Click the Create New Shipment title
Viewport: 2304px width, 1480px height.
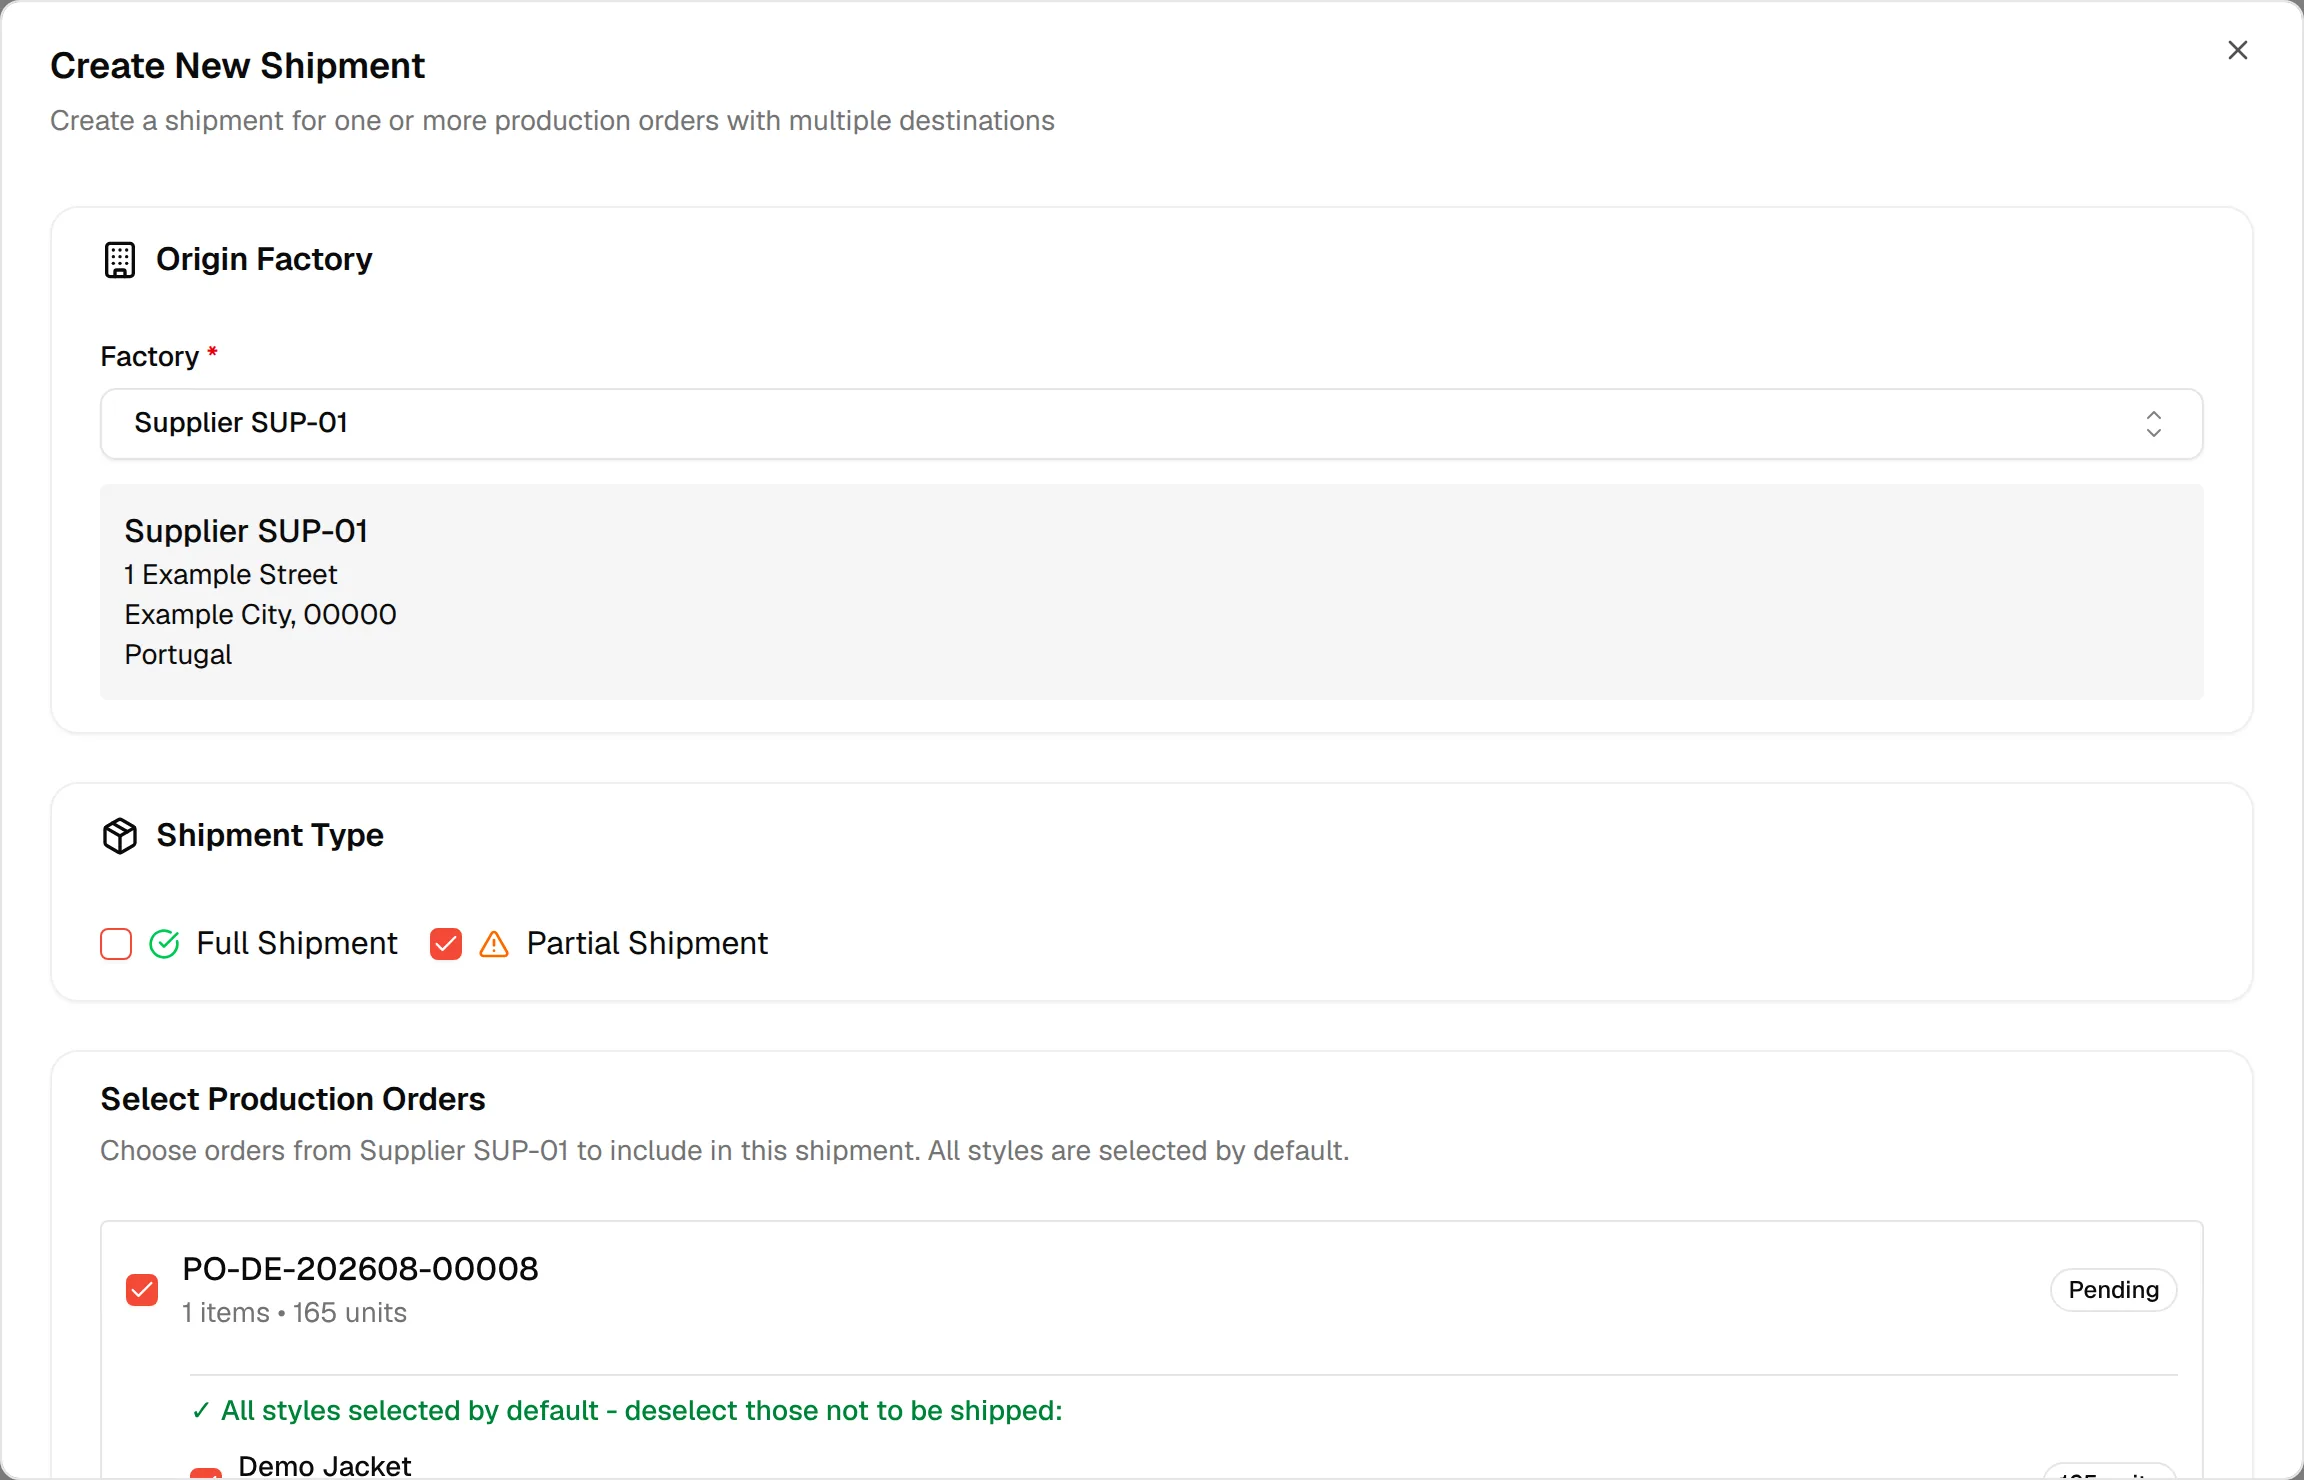(x=237, y=66)
